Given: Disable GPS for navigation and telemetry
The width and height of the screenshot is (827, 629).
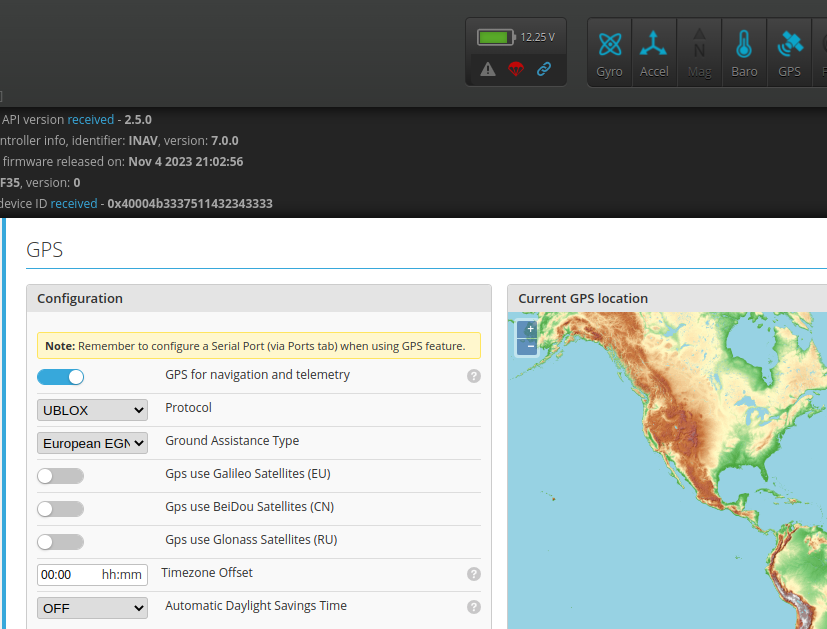Looking at the screenshot, I should click(x=60, y=377).
